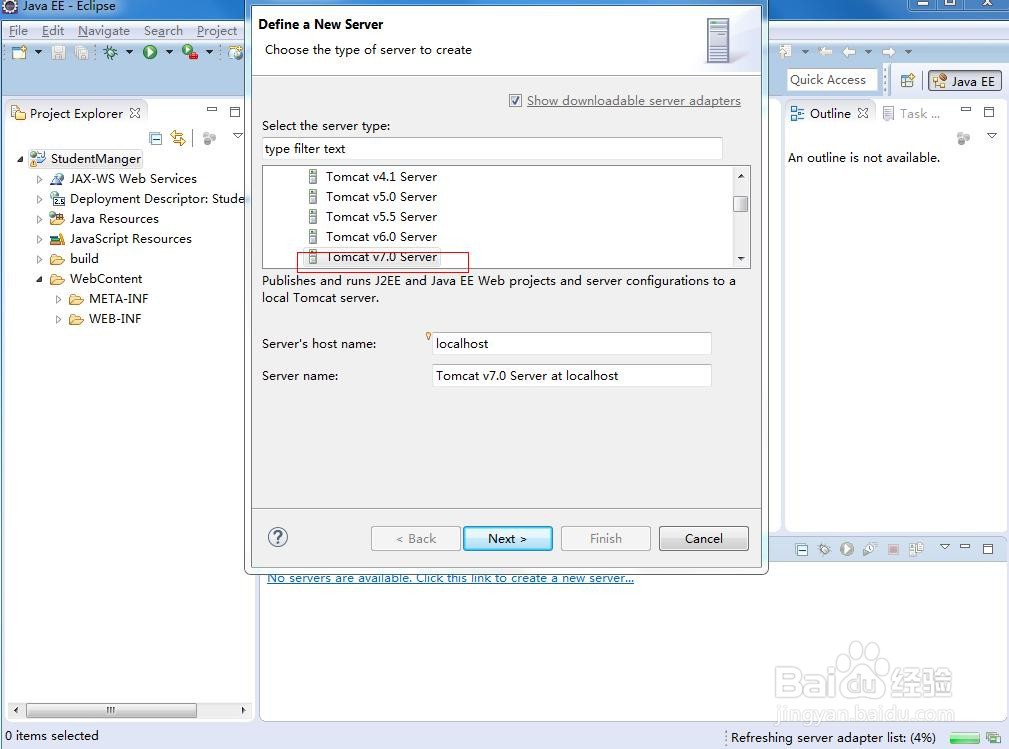Click the Cancel button

coord(703,539)
